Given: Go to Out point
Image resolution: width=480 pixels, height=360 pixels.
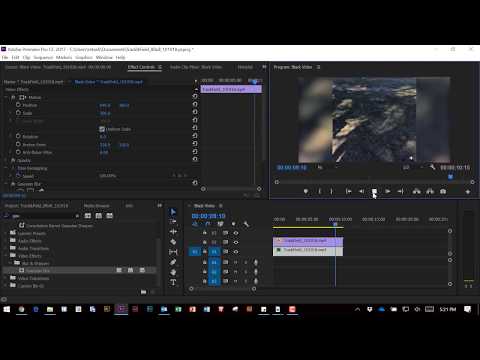Looking at the screenshot, I should coord(401,191).
